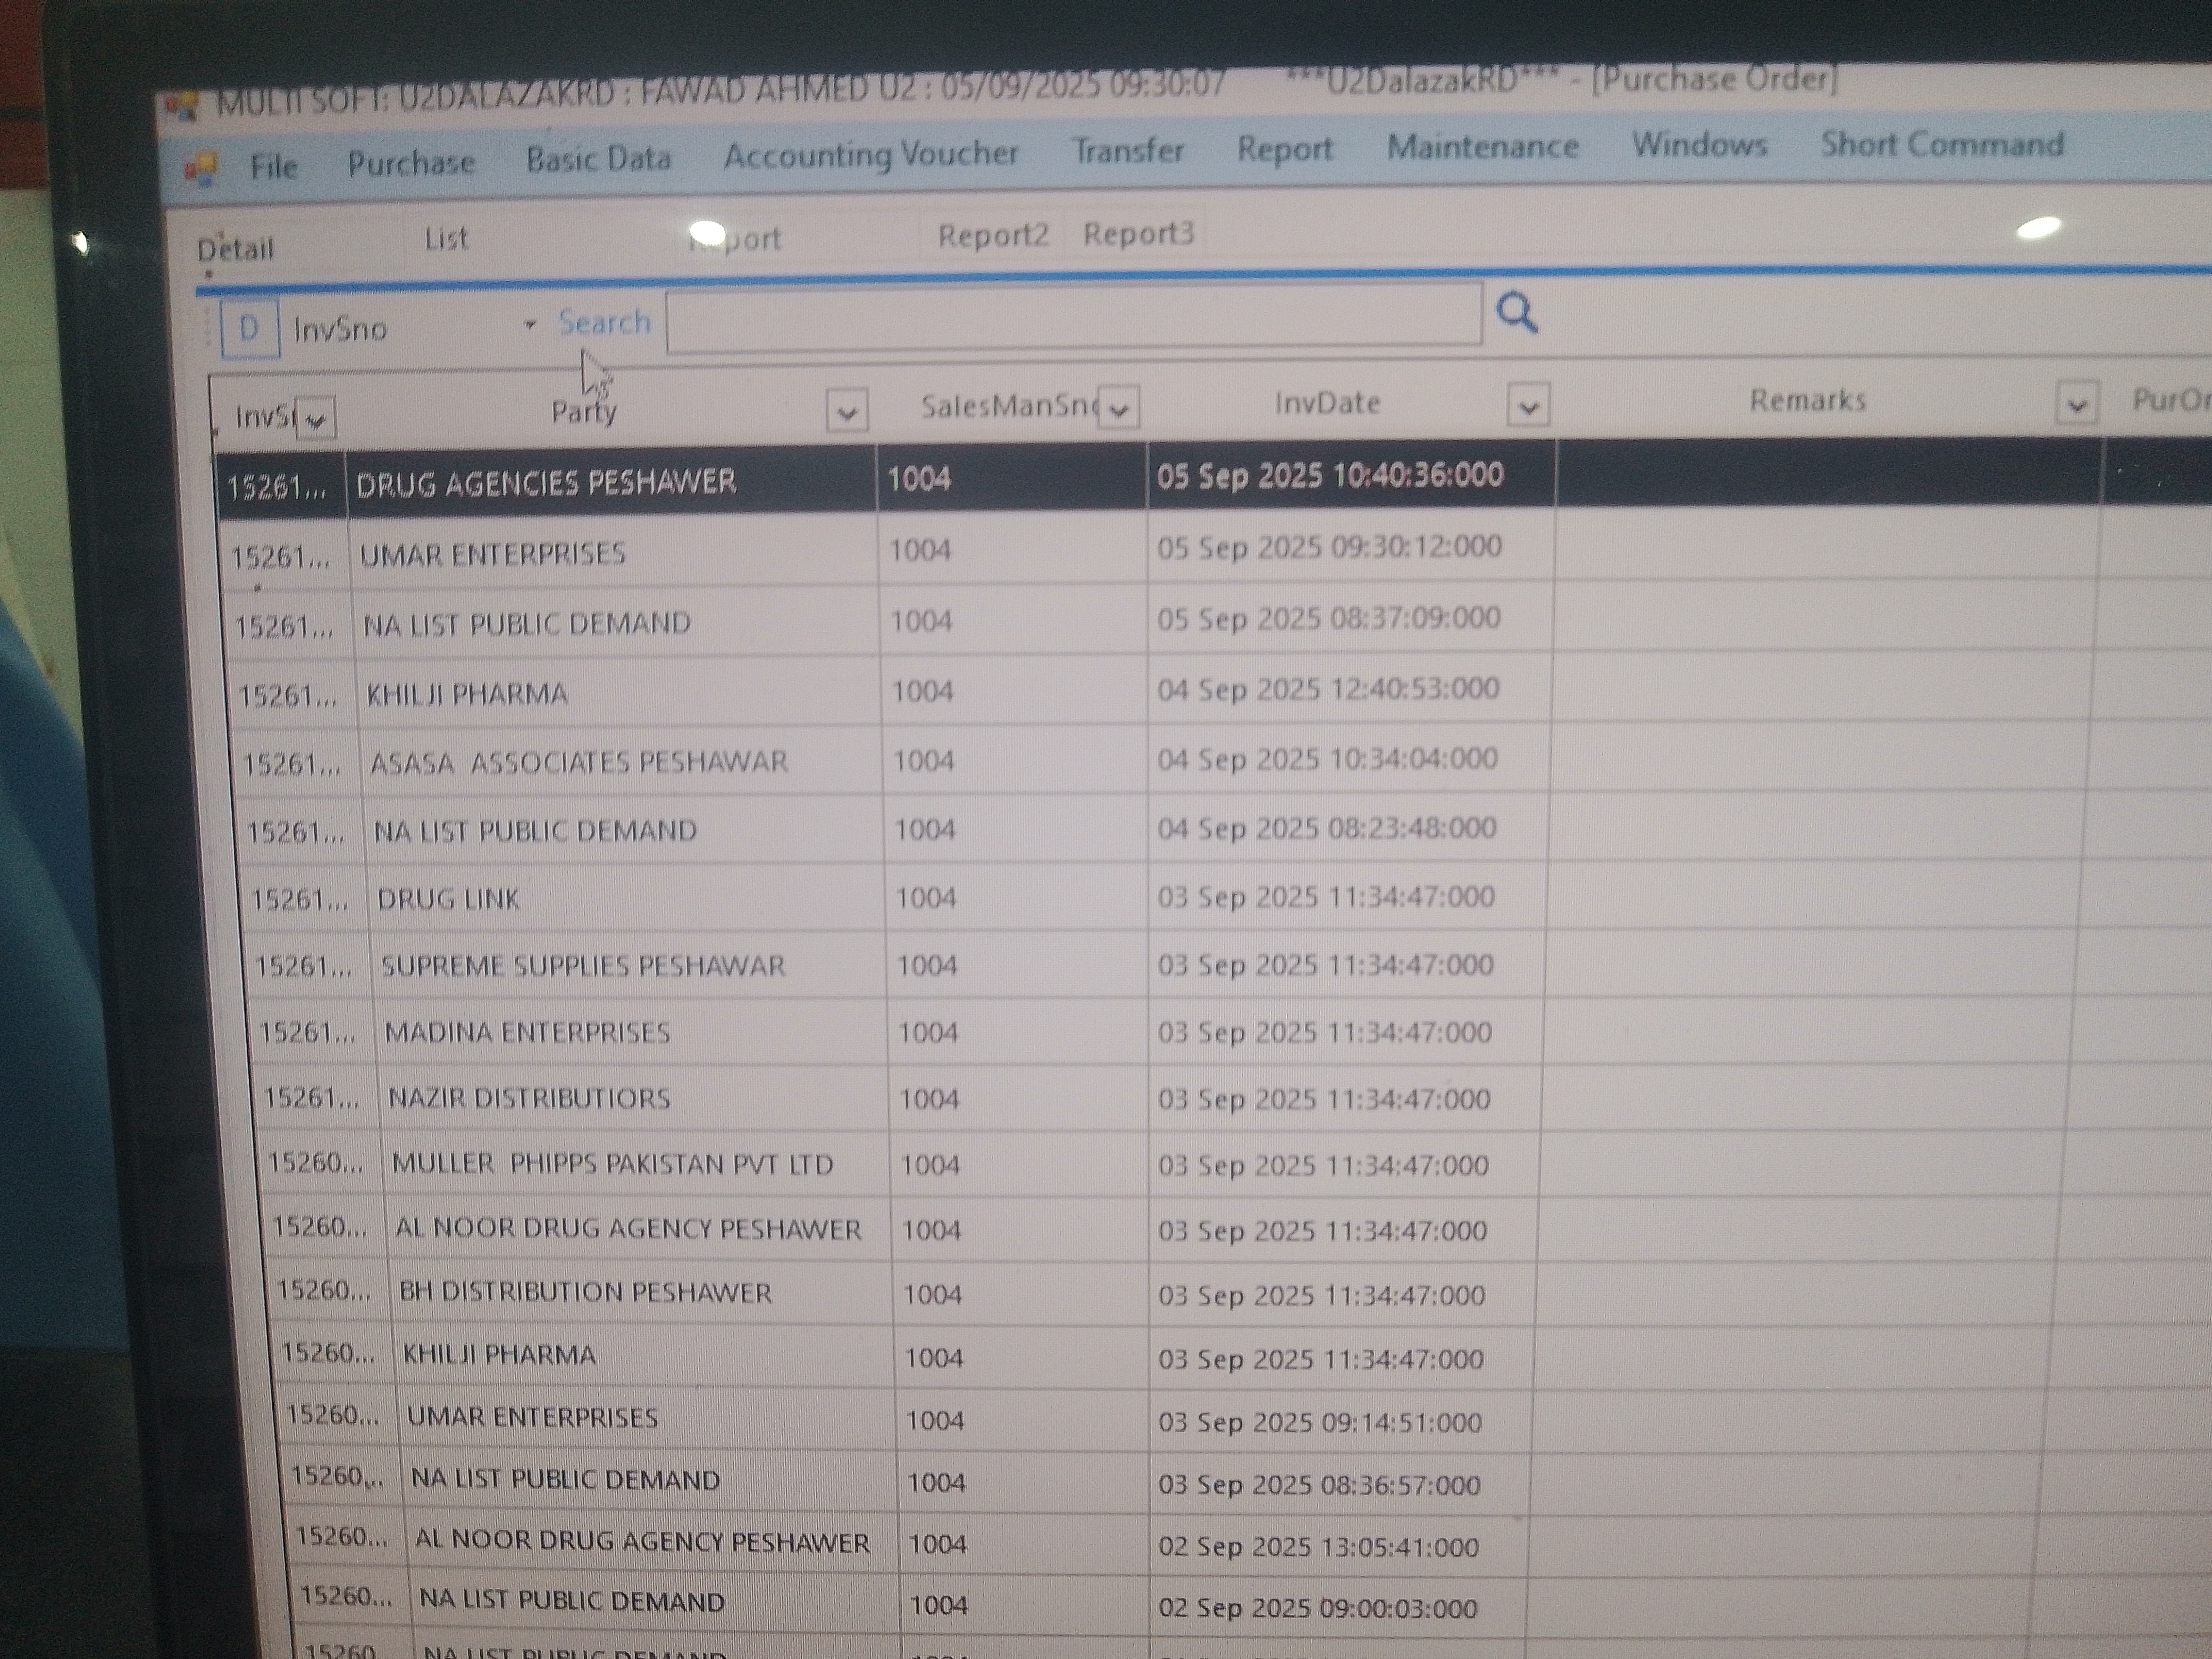Image resolution: width=2212 pixels, height=1659 pixels.
Task: Expand the Party column filter arrow
Action: pos(847,411)
